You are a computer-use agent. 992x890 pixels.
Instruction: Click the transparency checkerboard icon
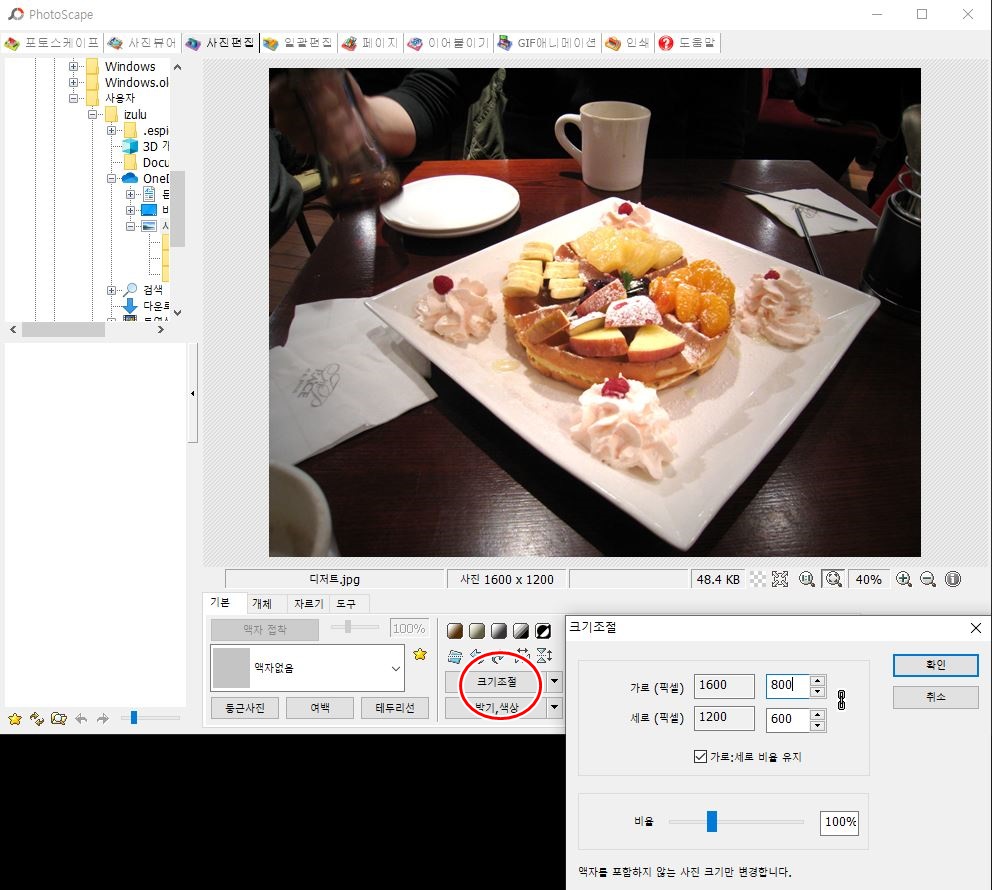pos(758,579)
